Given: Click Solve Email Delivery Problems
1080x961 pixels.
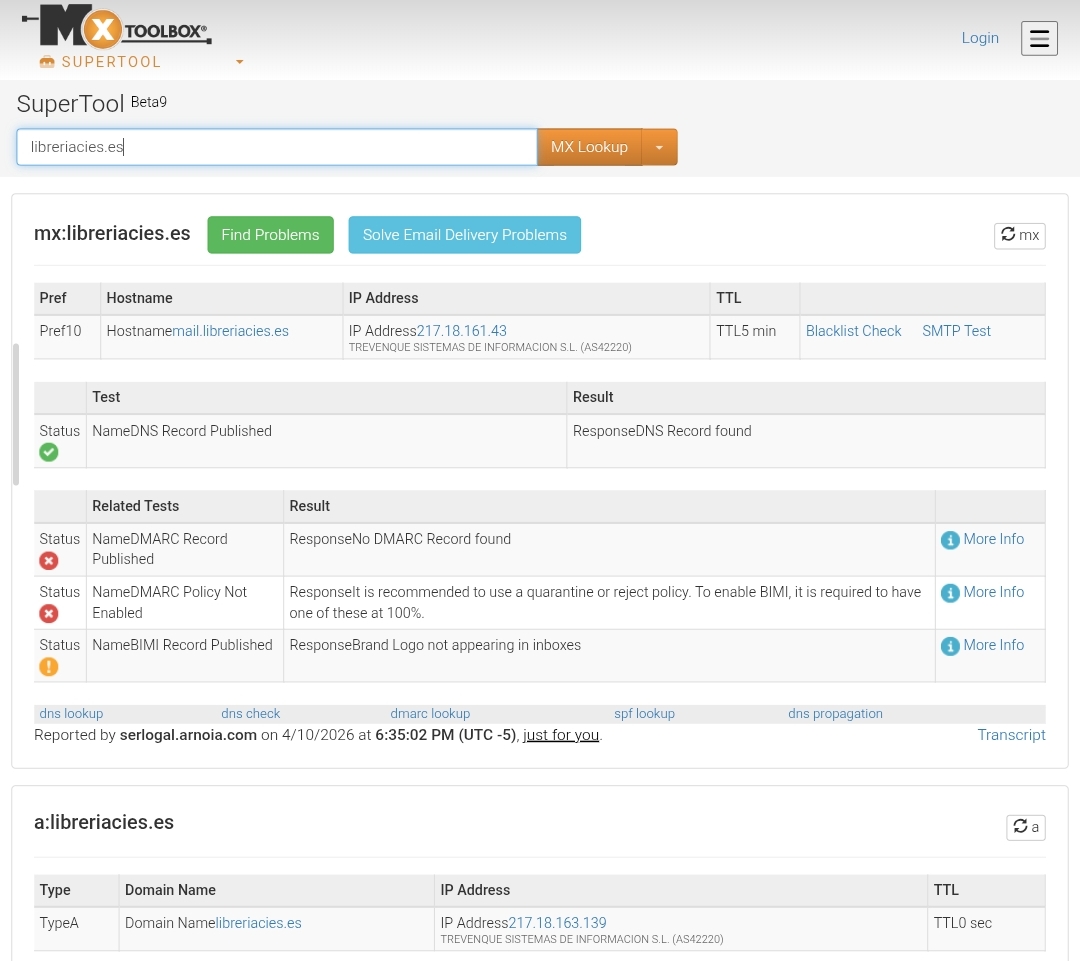Looking at the screenshot, I should [464, 234].
